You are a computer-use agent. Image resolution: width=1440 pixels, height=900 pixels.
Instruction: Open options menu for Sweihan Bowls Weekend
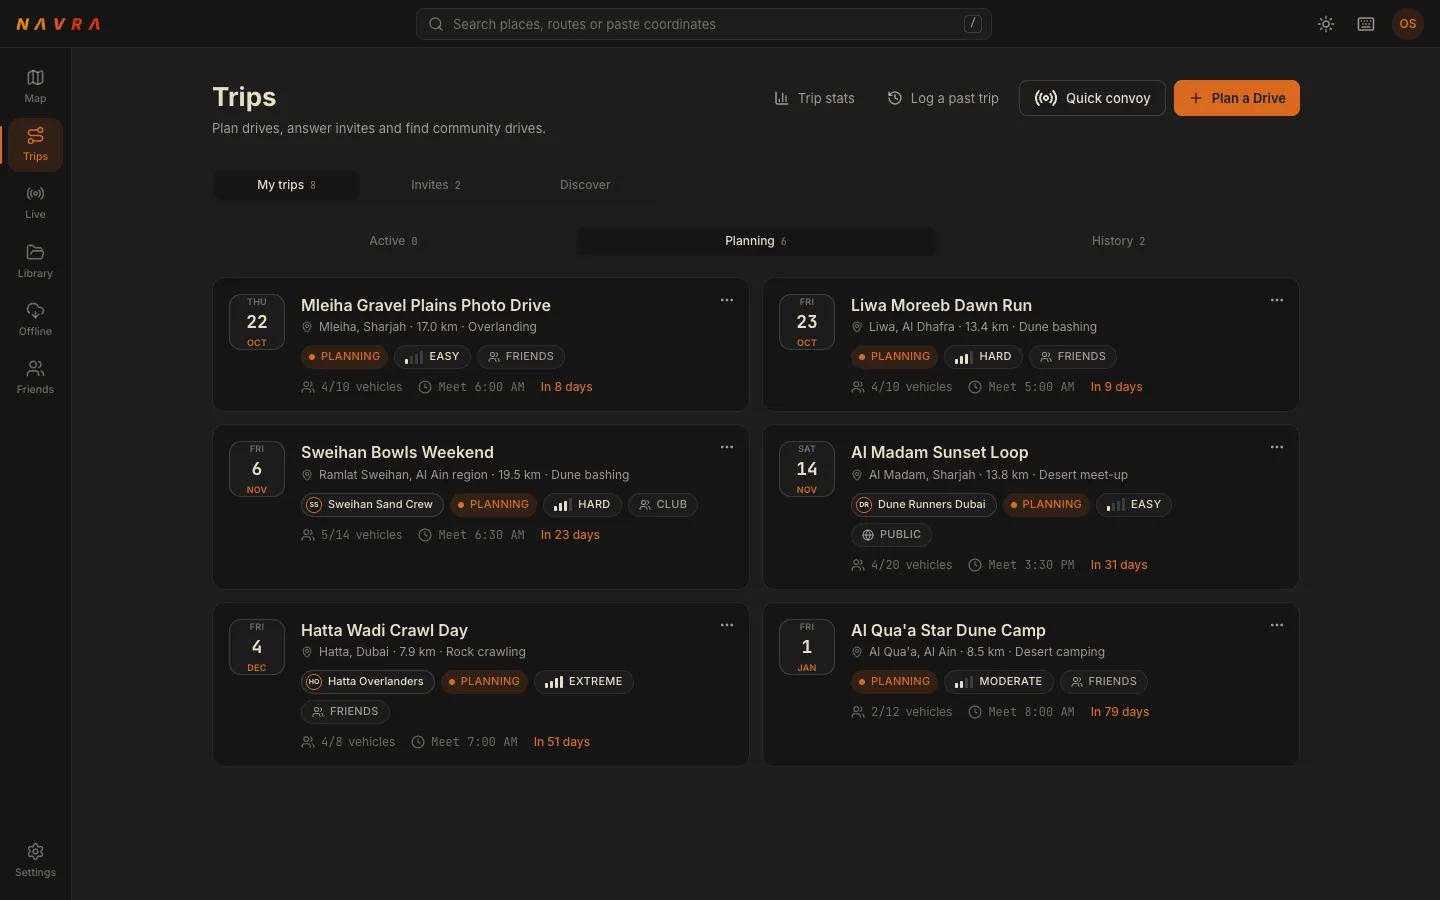click(x=727, y=447)
